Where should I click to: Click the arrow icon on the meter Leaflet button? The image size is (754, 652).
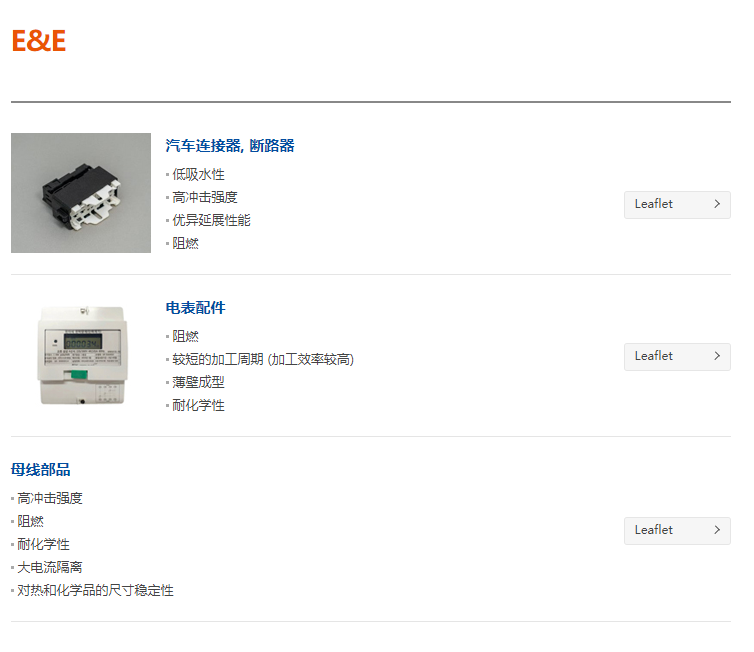(x=717, y=356)
